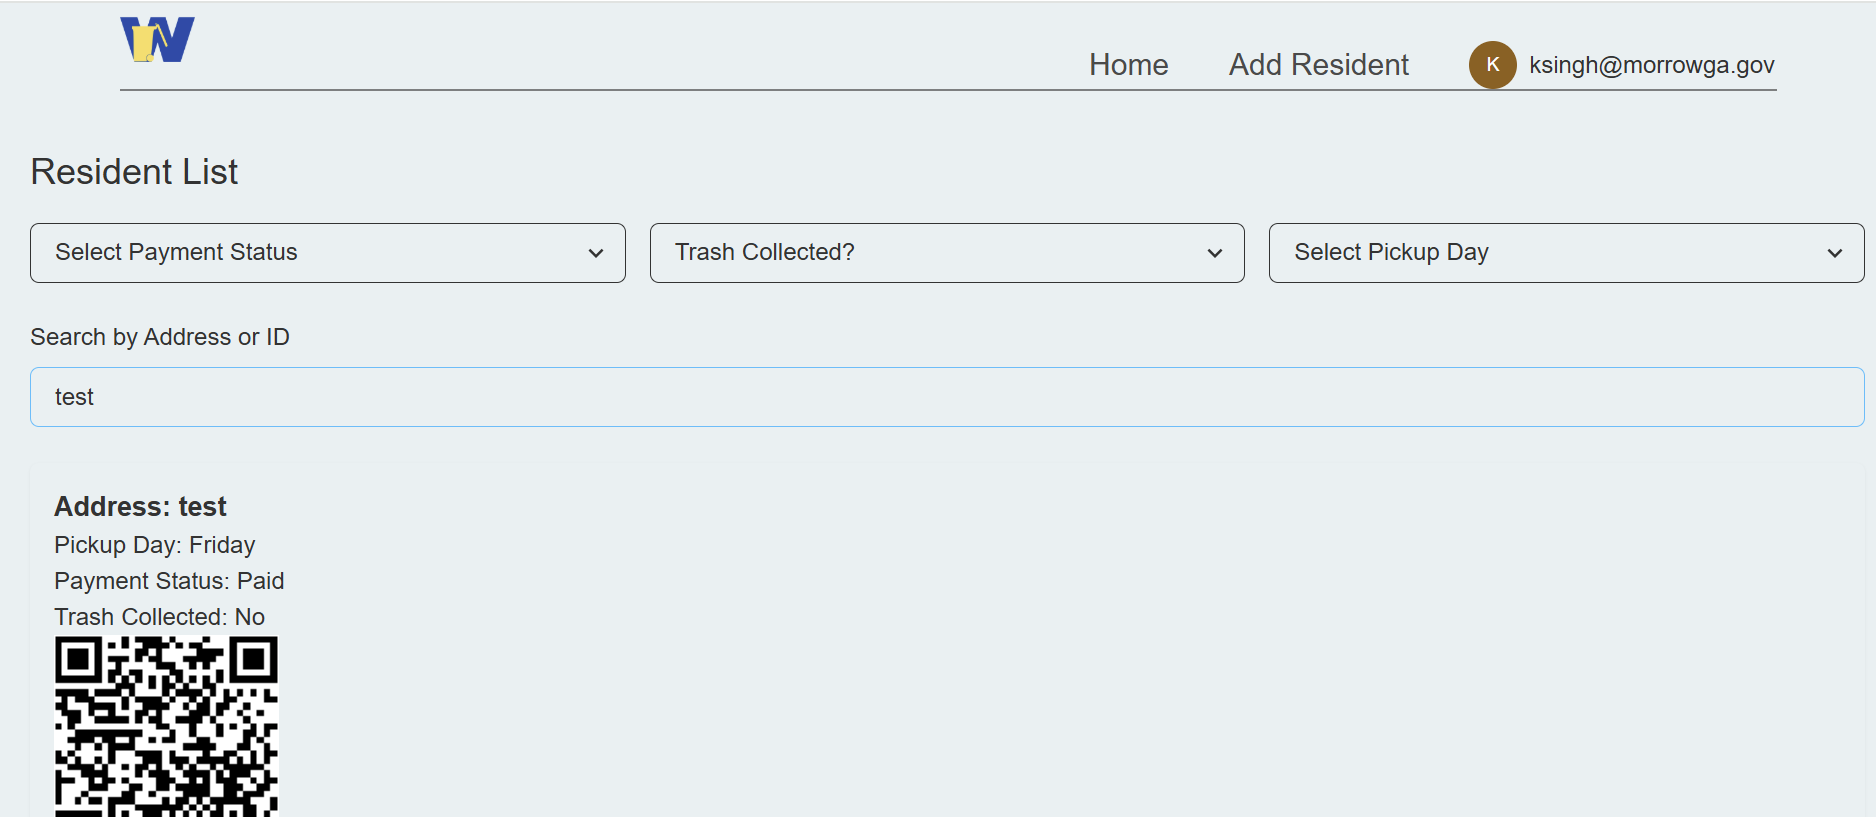Click the Payment Status chevron arrow
The width and height of the screenshot is (1876, 817).
tap(596, 254)
